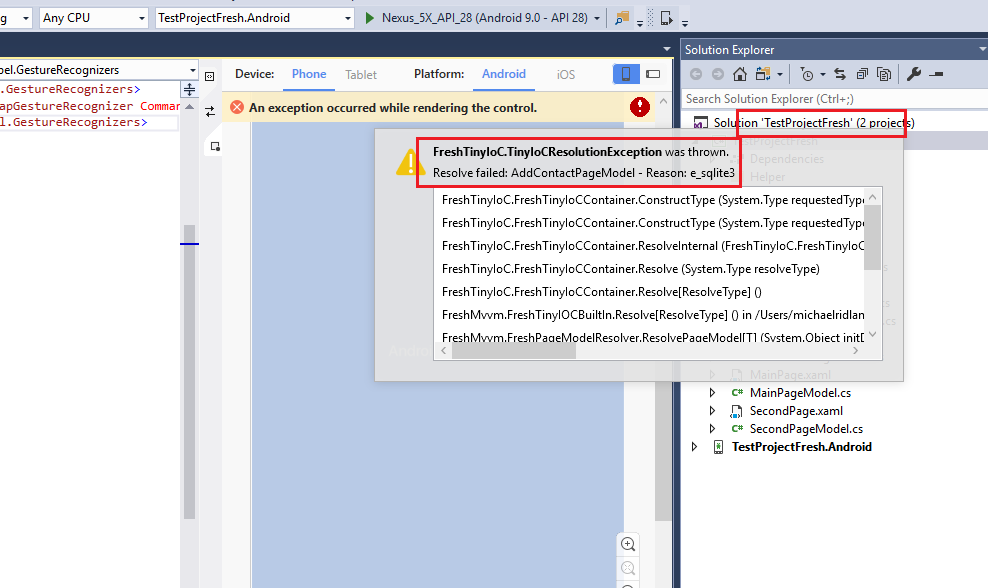Click the Home icon in Solution Explorer

coord(740,73)
